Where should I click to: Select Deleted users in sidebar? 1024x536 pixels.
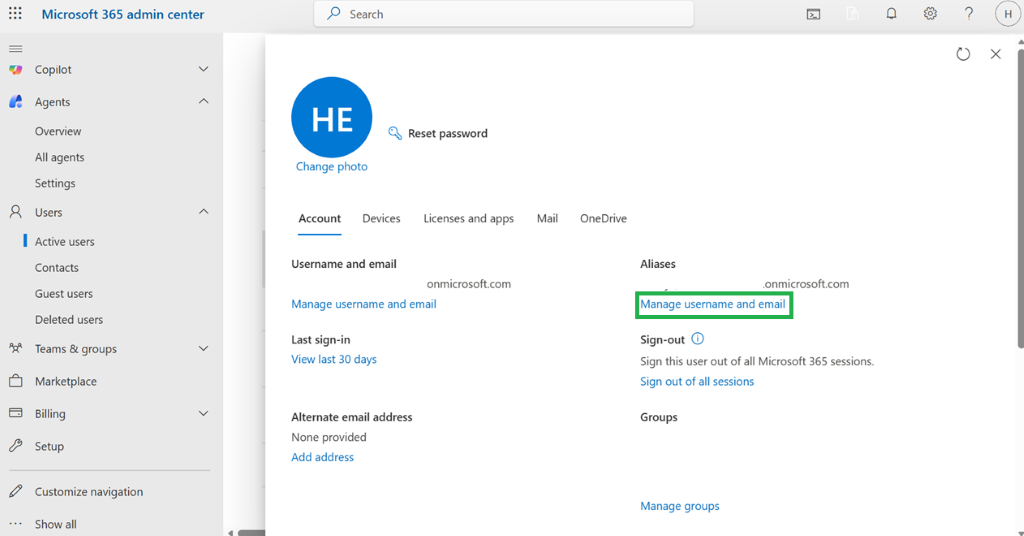point(69,320)
